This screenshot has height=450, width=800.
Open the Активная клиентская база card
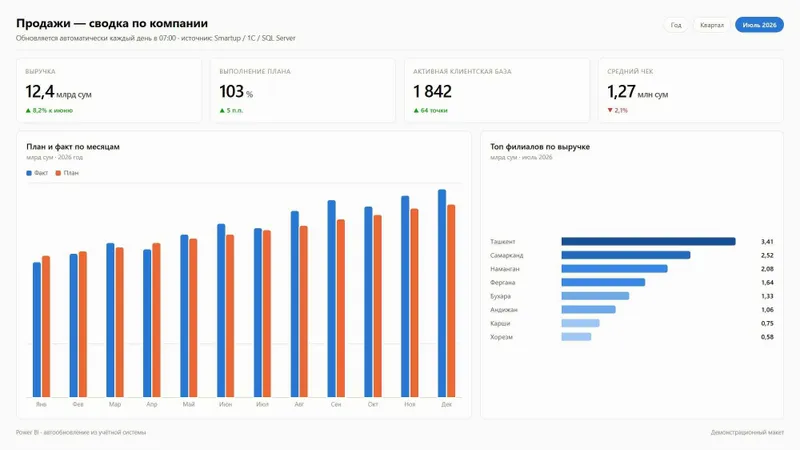click(x=497, y=90)
